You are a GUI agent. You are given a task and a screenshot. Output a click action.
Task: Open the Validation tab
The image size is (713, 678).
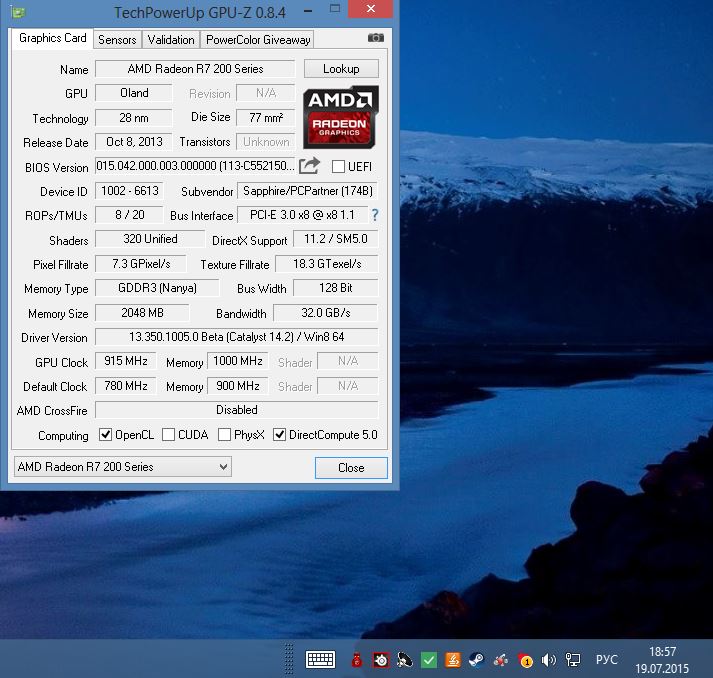click(170, 40)
